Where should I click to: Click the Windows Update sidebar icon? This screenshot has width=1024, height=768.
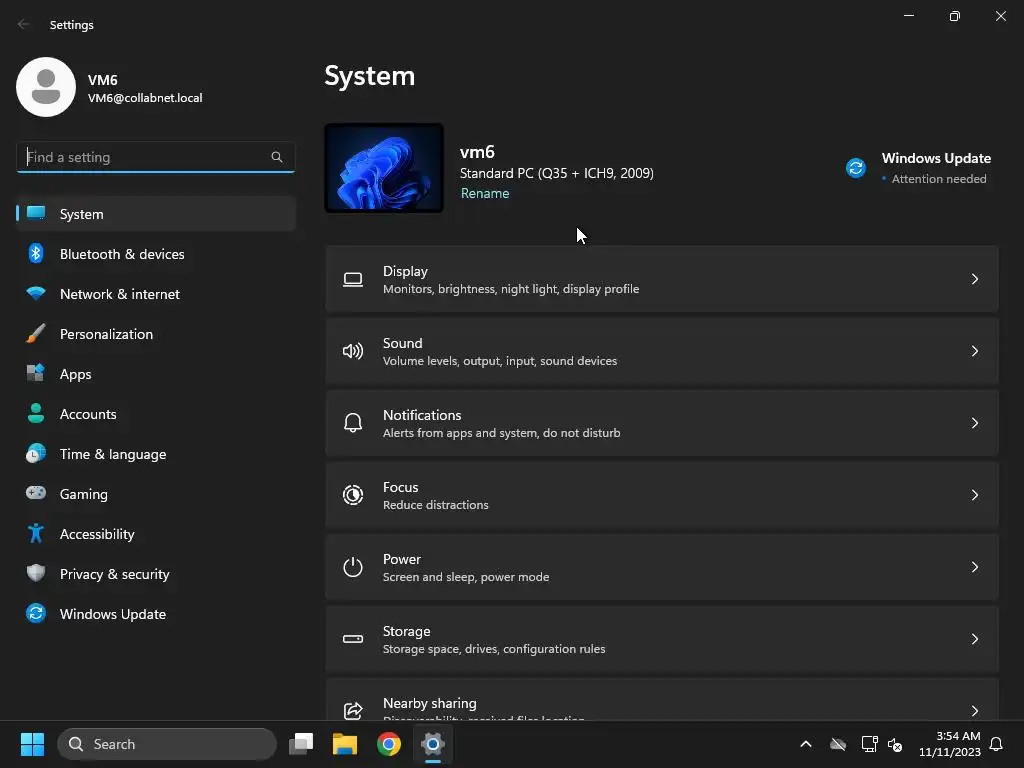click(x=36, y=613)
